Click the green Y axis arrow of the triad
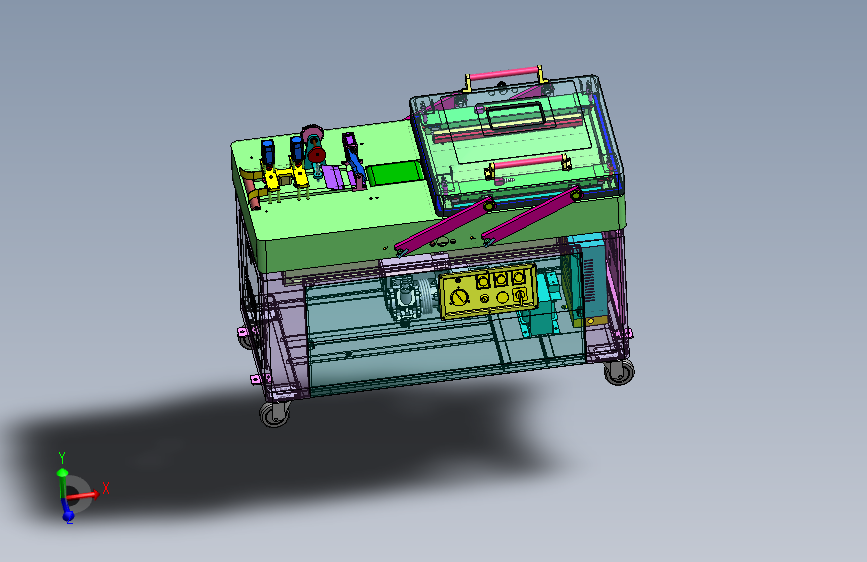Image resolution: width=867 pixels, height=562 pixels. click(x=62, y=482)
